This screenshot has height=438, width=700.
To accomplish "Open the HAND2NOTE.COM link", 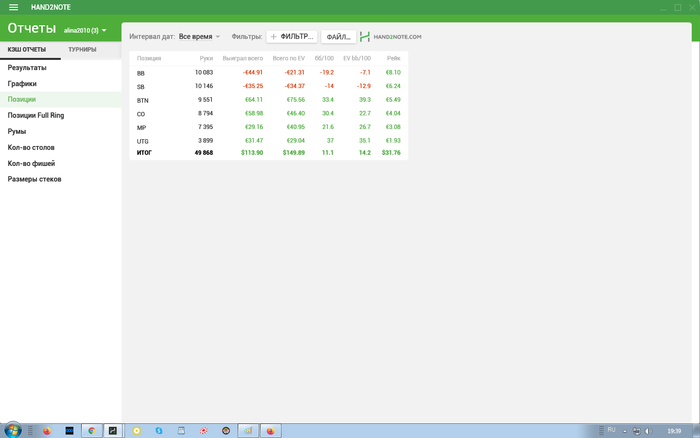I will 397,37.
